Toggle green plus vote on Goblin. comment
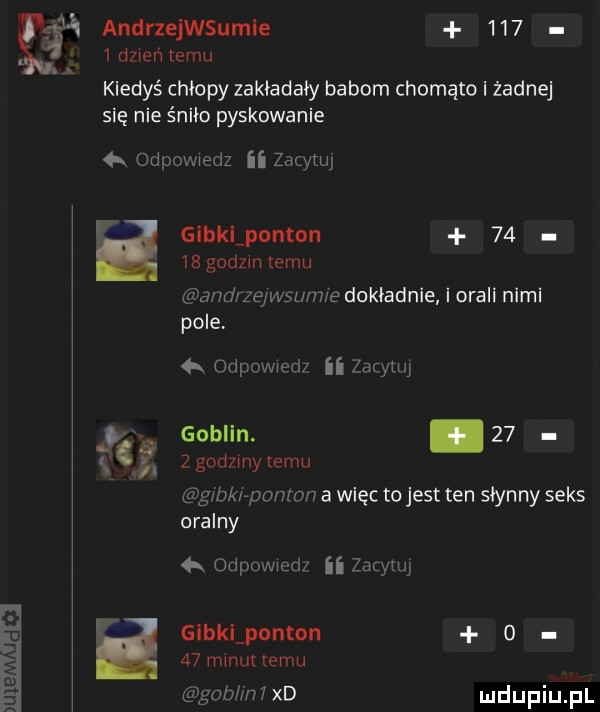 (x=456, y=436)
